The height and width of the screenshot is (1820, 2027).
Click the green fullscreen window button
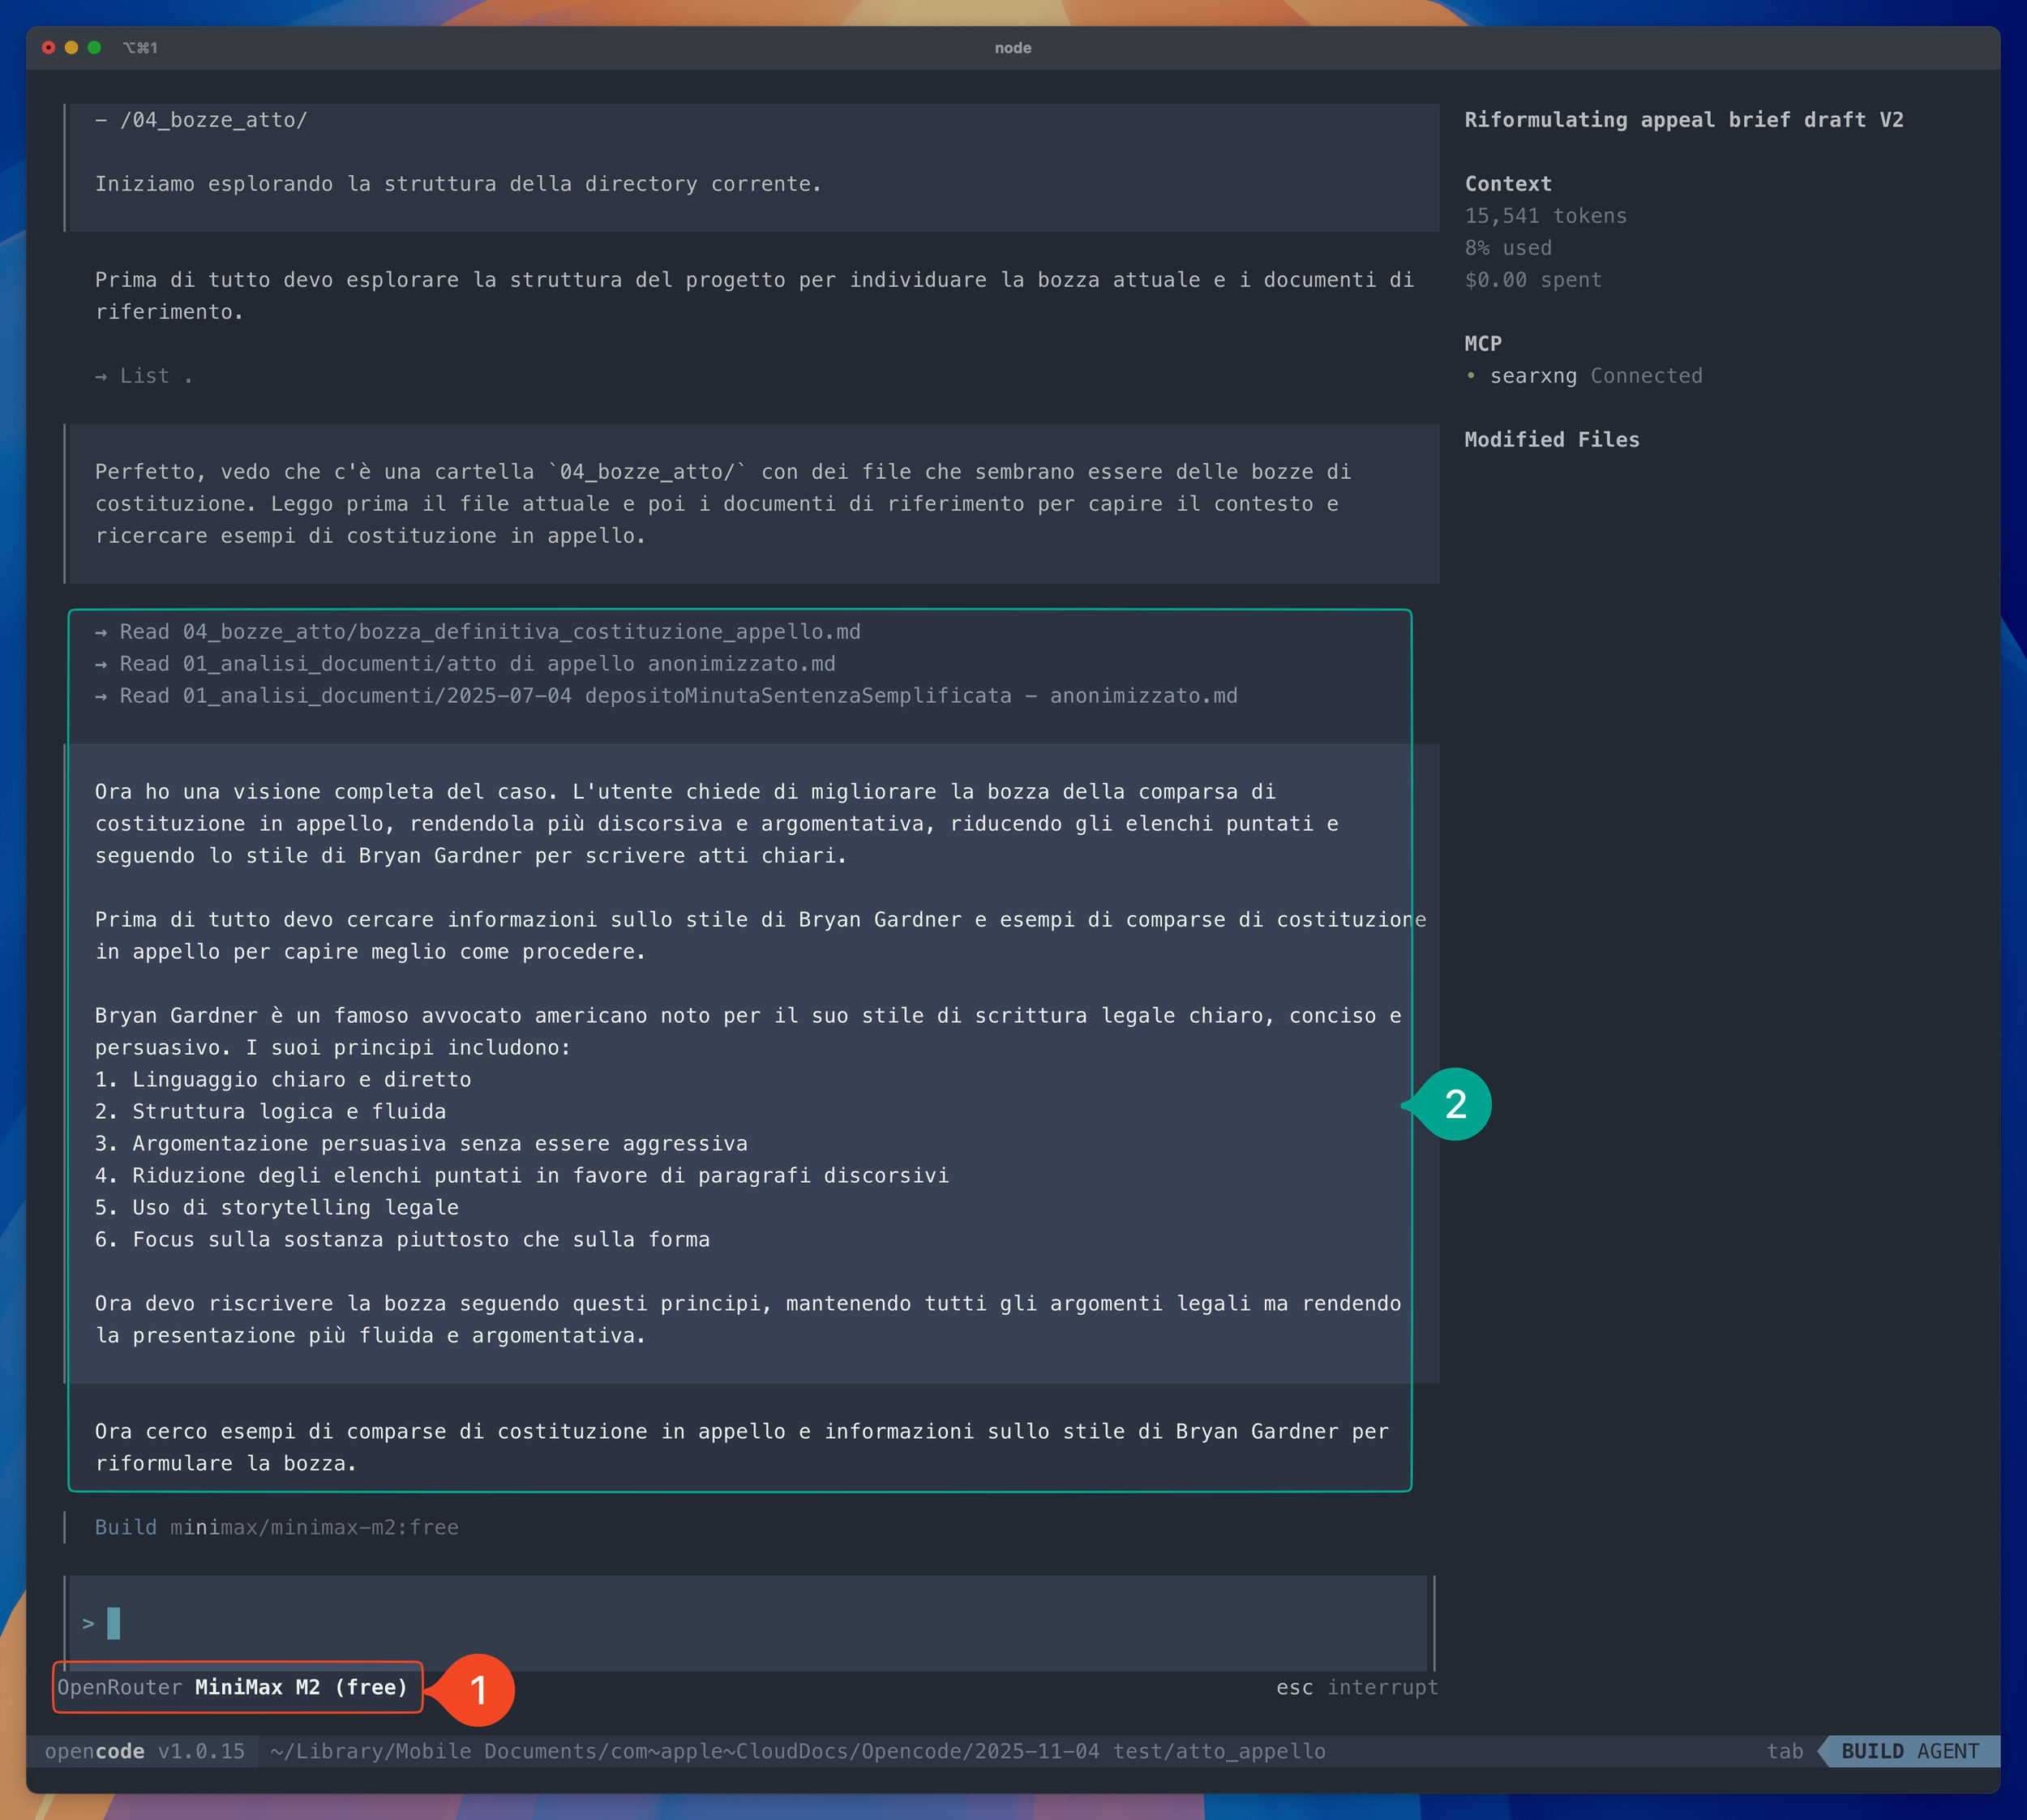click(x=94, y=47)
